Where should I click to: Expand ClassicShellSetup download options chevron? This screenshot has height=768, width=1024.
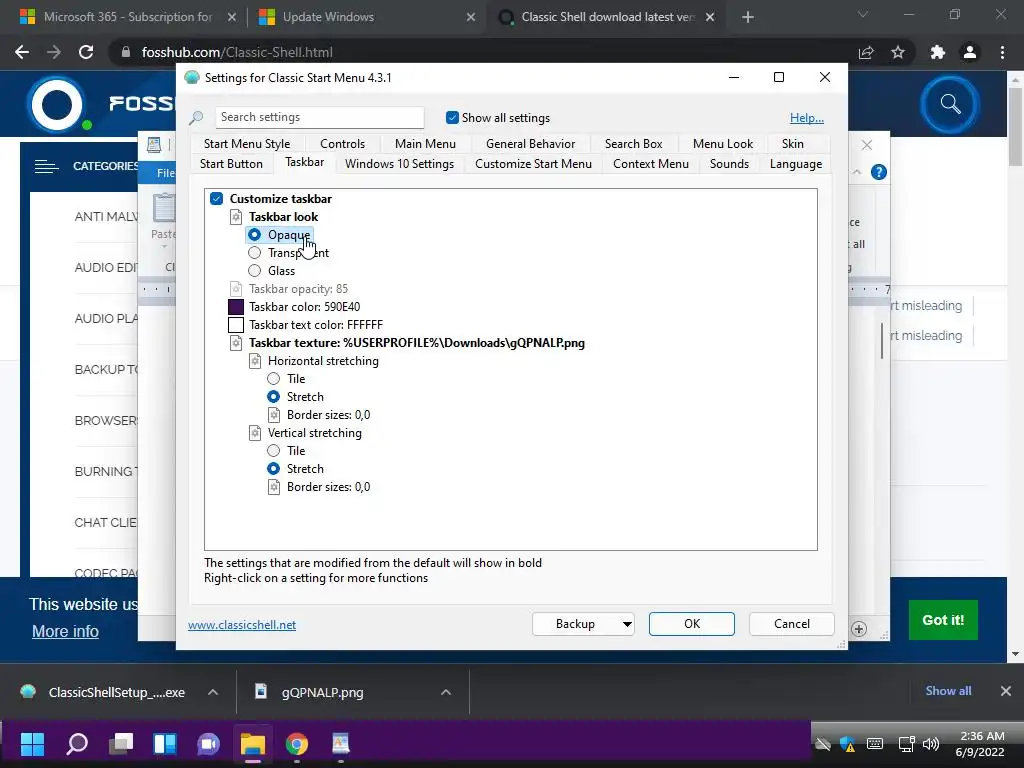[213, 692]
